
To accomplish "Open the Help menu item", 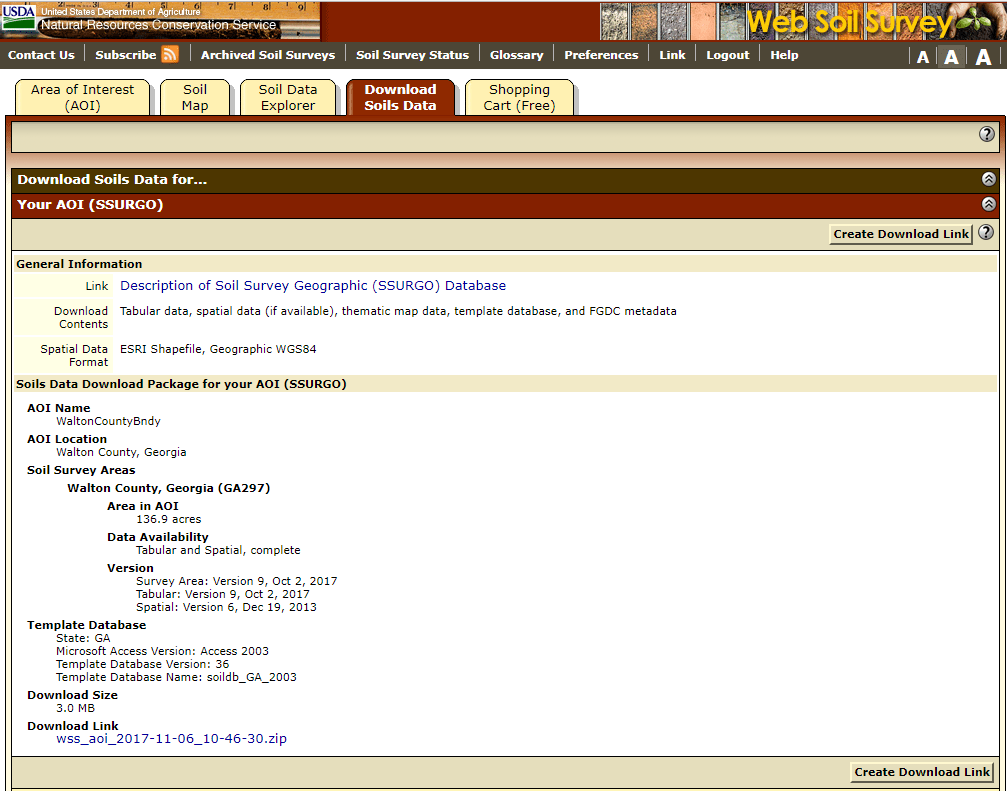I will 784,55.
